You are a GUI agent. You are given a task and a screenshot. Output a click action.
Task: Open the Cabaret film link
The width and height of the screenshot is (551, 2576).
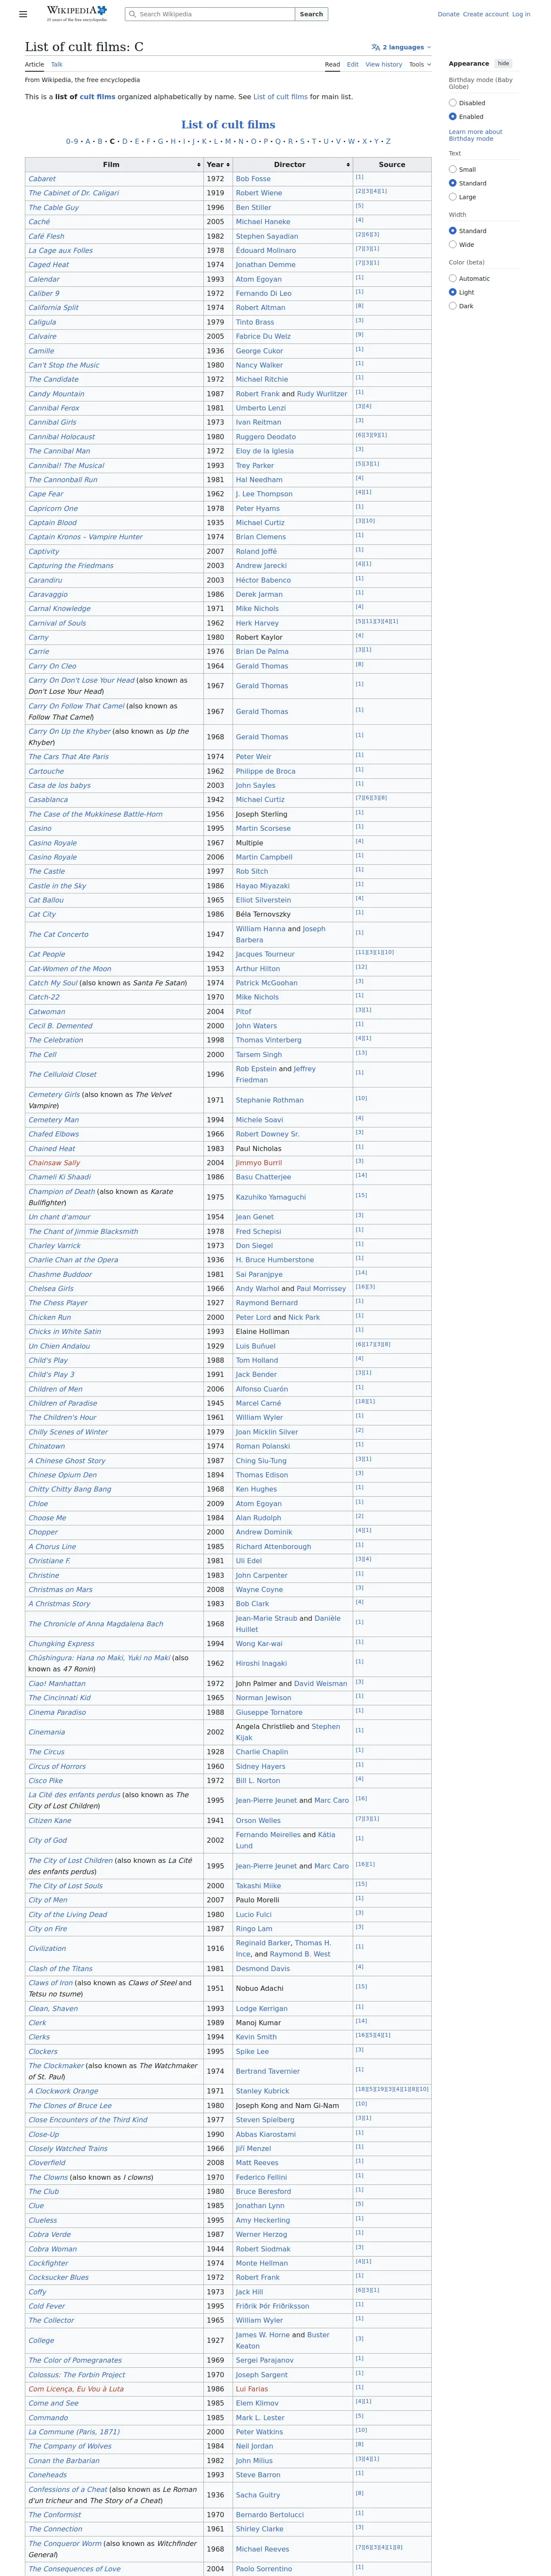click(x=42, y=179)
